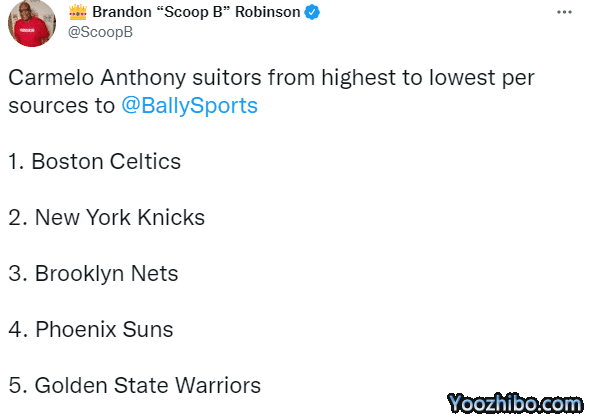Image resolution: width=590 pixels, height=419 pixels.
Task: Open the @ScoopB handle link
Action: tap(100, 32)
